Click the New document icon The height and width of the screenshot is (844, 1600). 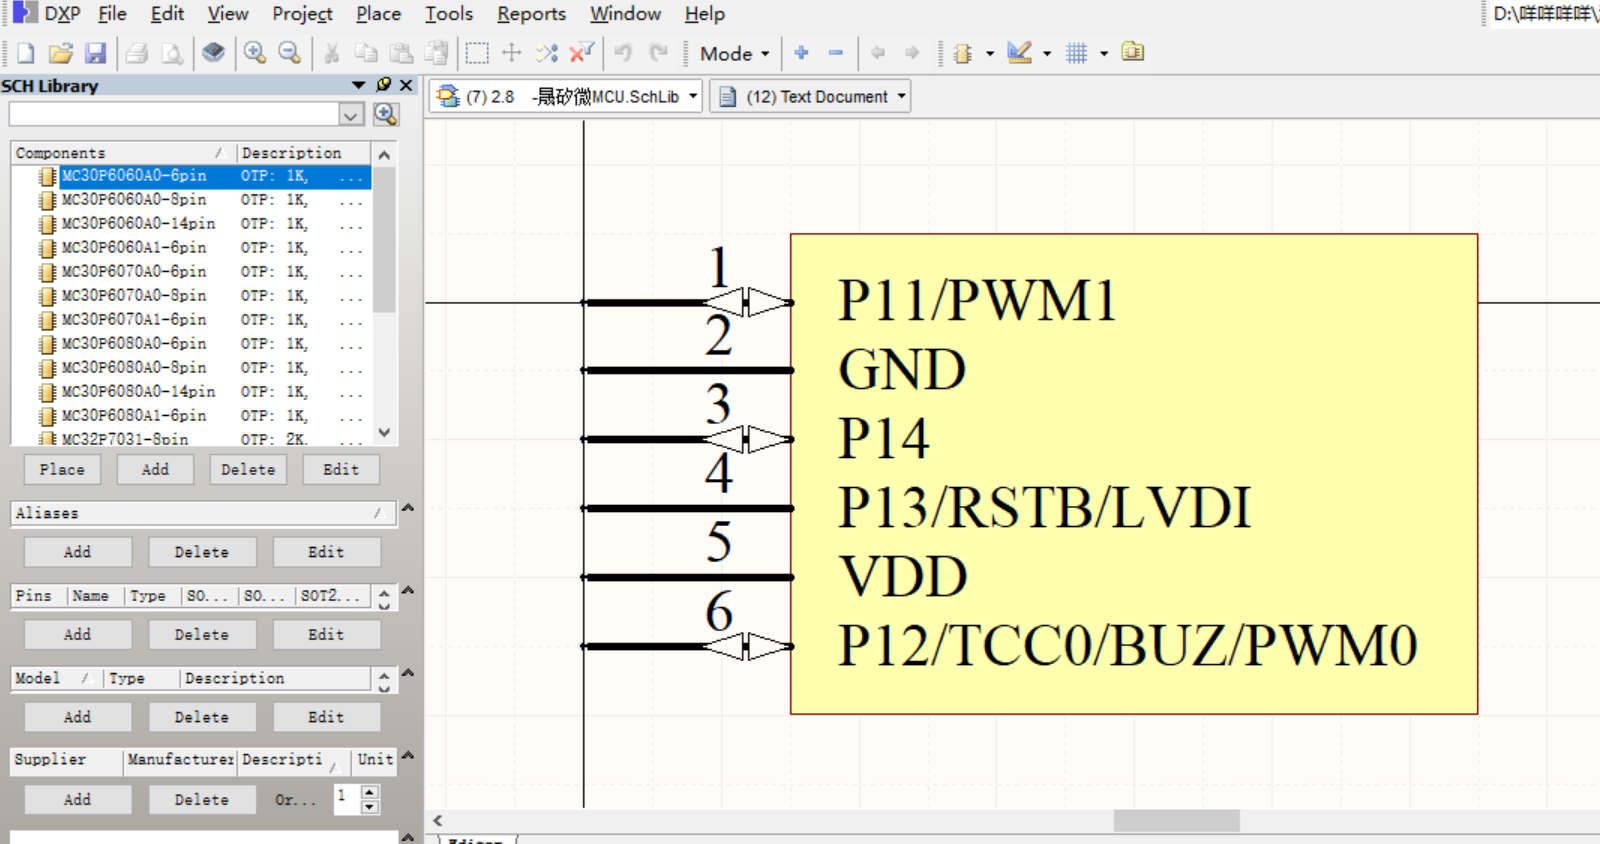(26, 53)
